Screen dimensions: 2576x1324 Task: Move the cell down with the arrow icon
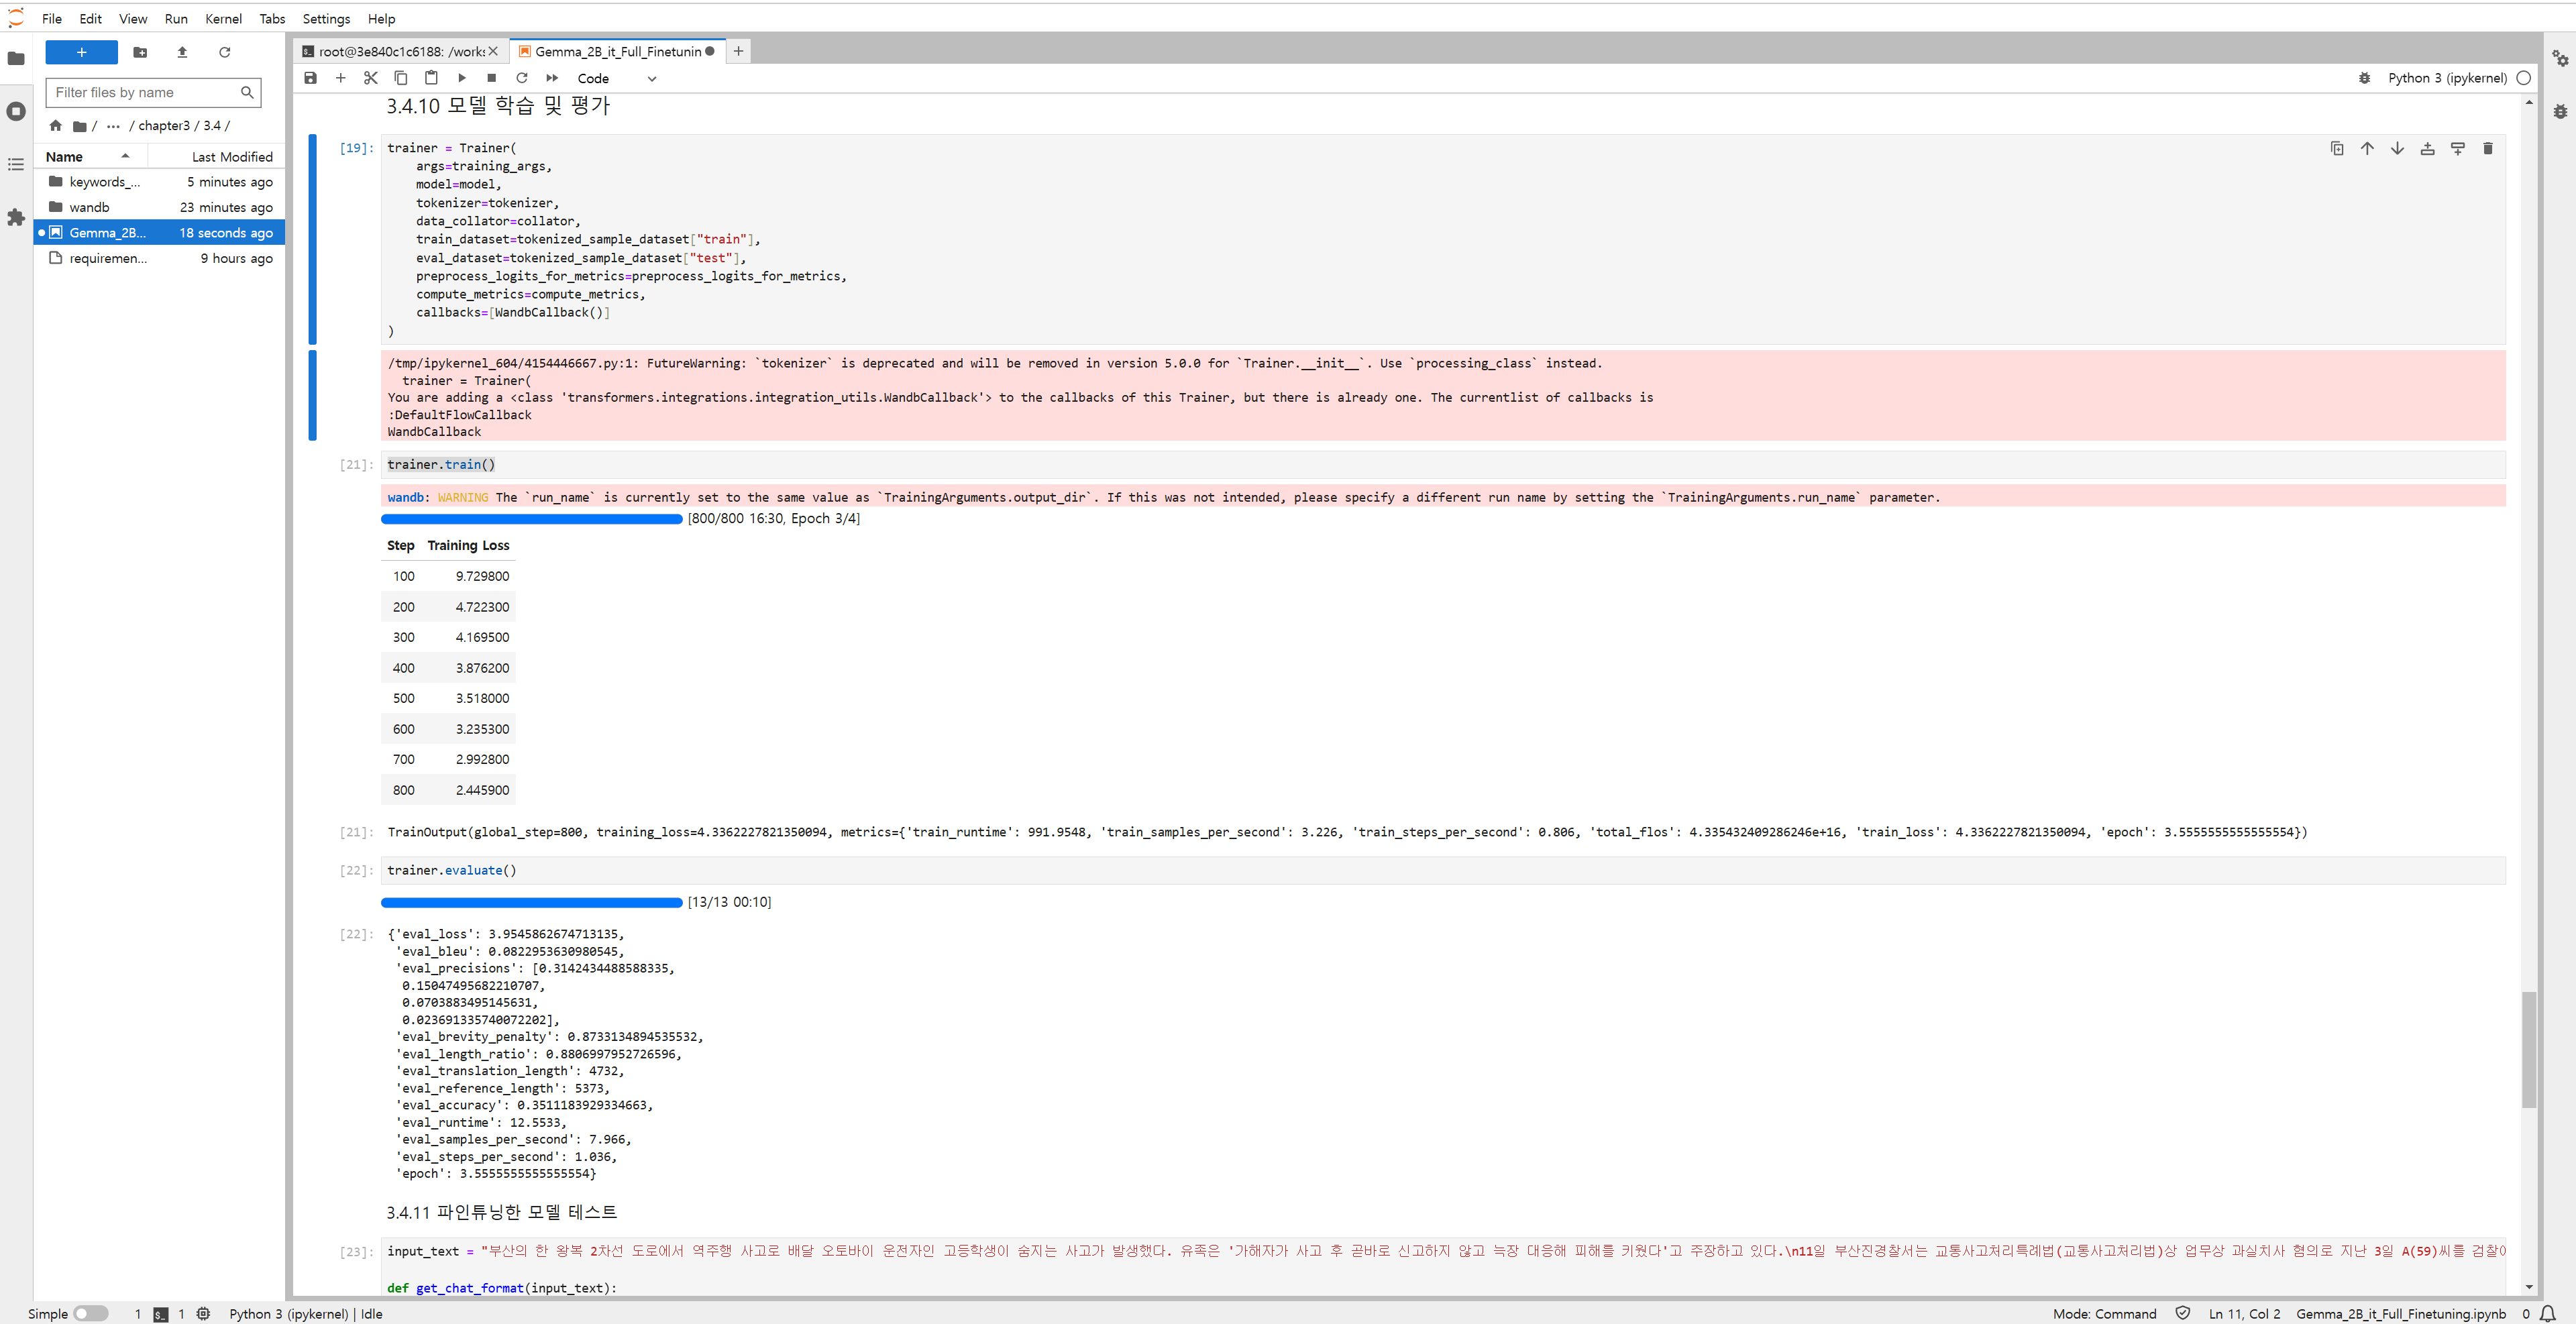click(2397, 149)
